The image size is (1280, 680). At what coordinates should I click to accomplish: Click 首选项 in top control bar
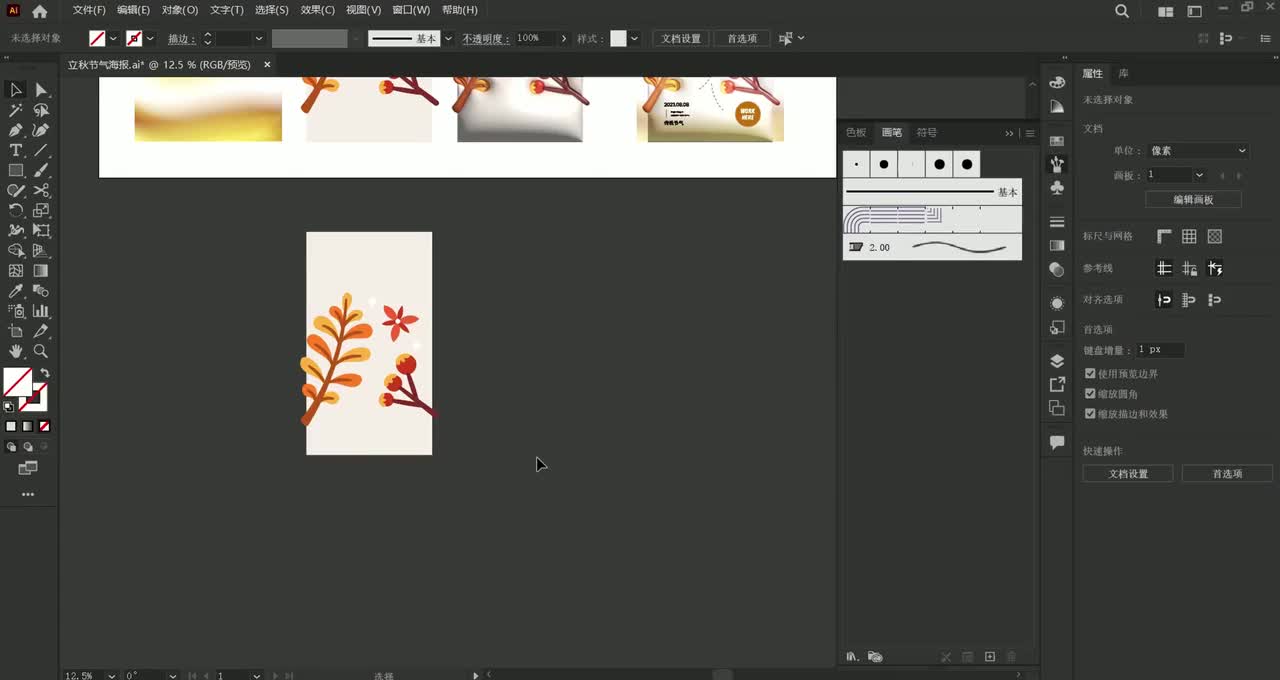coord(742,38)
